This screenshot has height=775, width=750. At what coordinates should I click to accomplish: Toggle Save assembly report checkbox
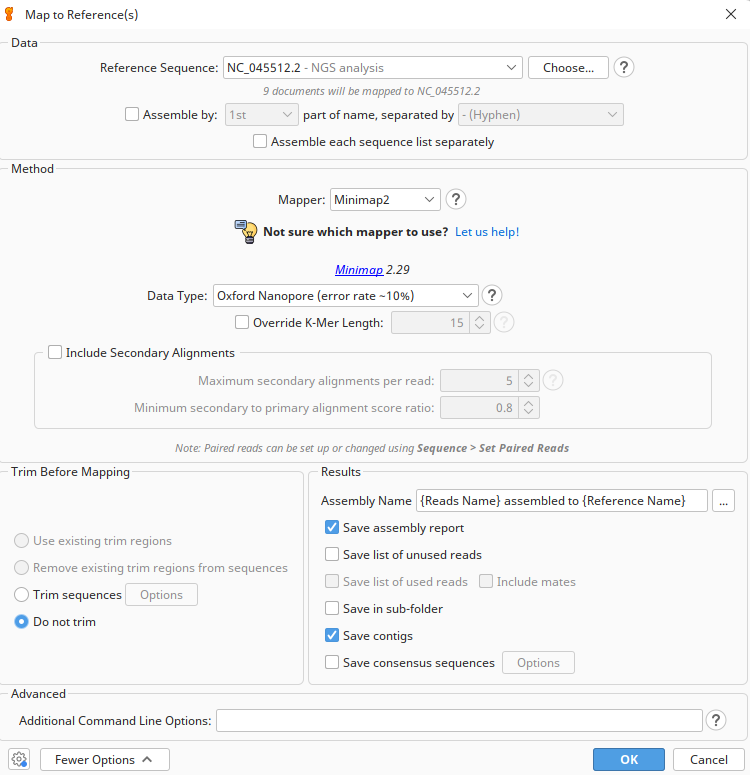(x=332, y=528)
